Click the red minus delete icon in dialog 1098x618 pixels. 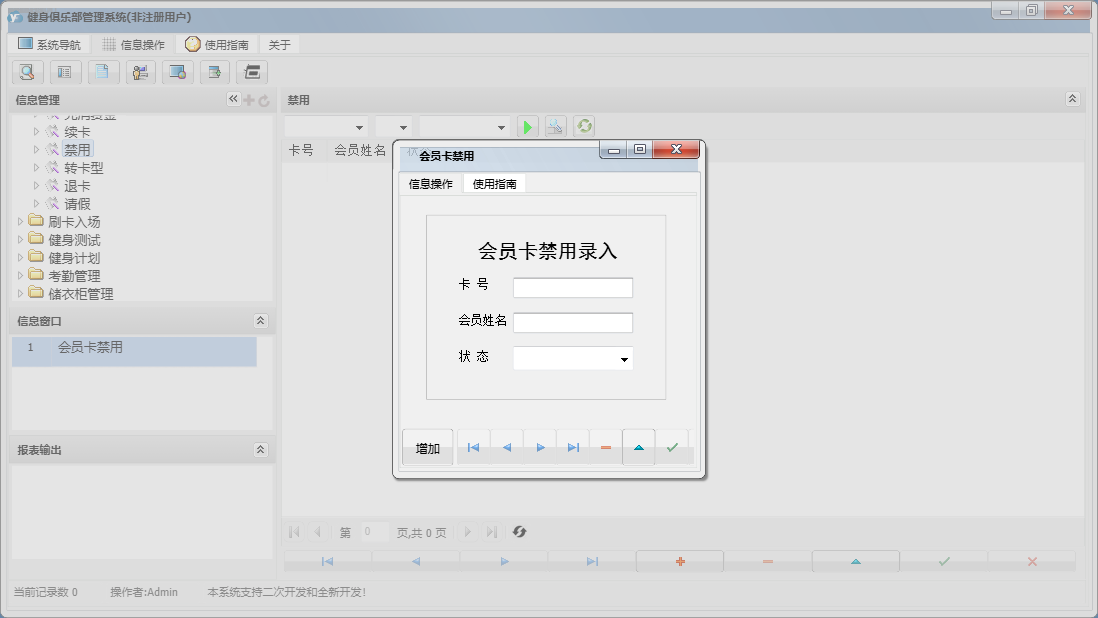coord(605,447)
